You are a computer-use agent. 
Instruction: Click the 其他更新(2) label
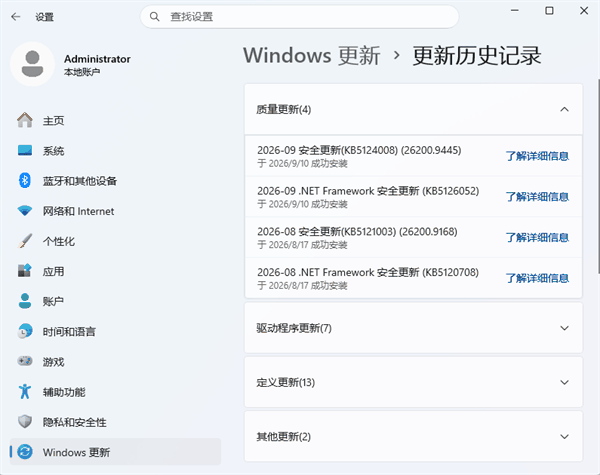(284, 437)
